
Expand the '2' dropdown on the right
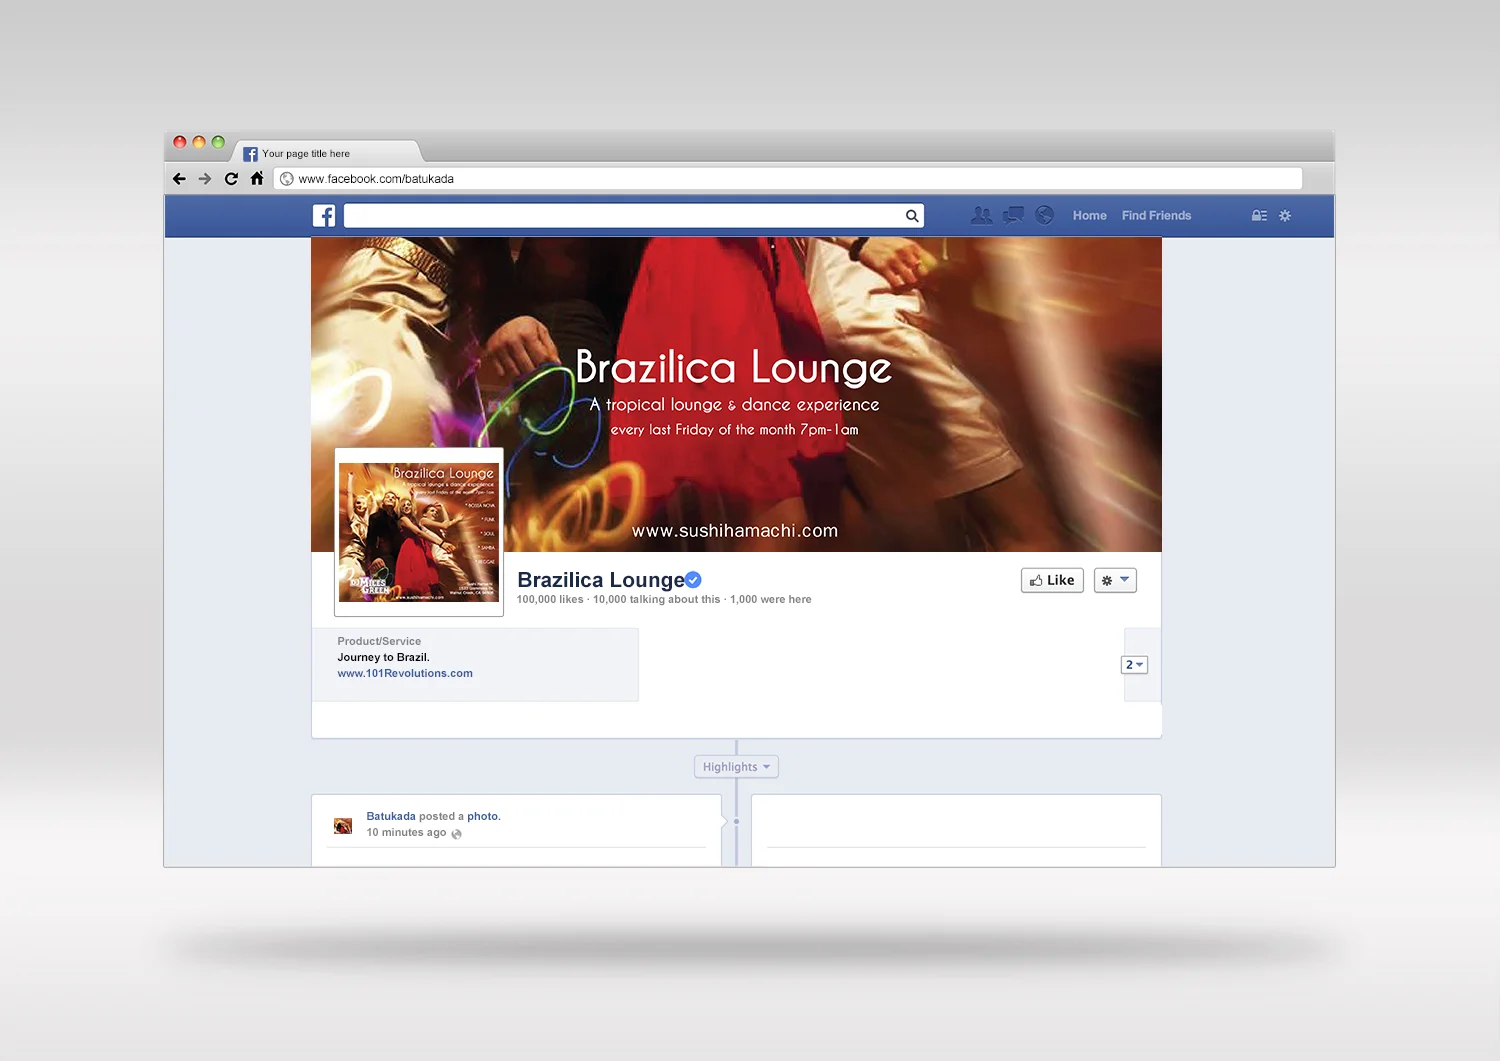(1134, 665)
